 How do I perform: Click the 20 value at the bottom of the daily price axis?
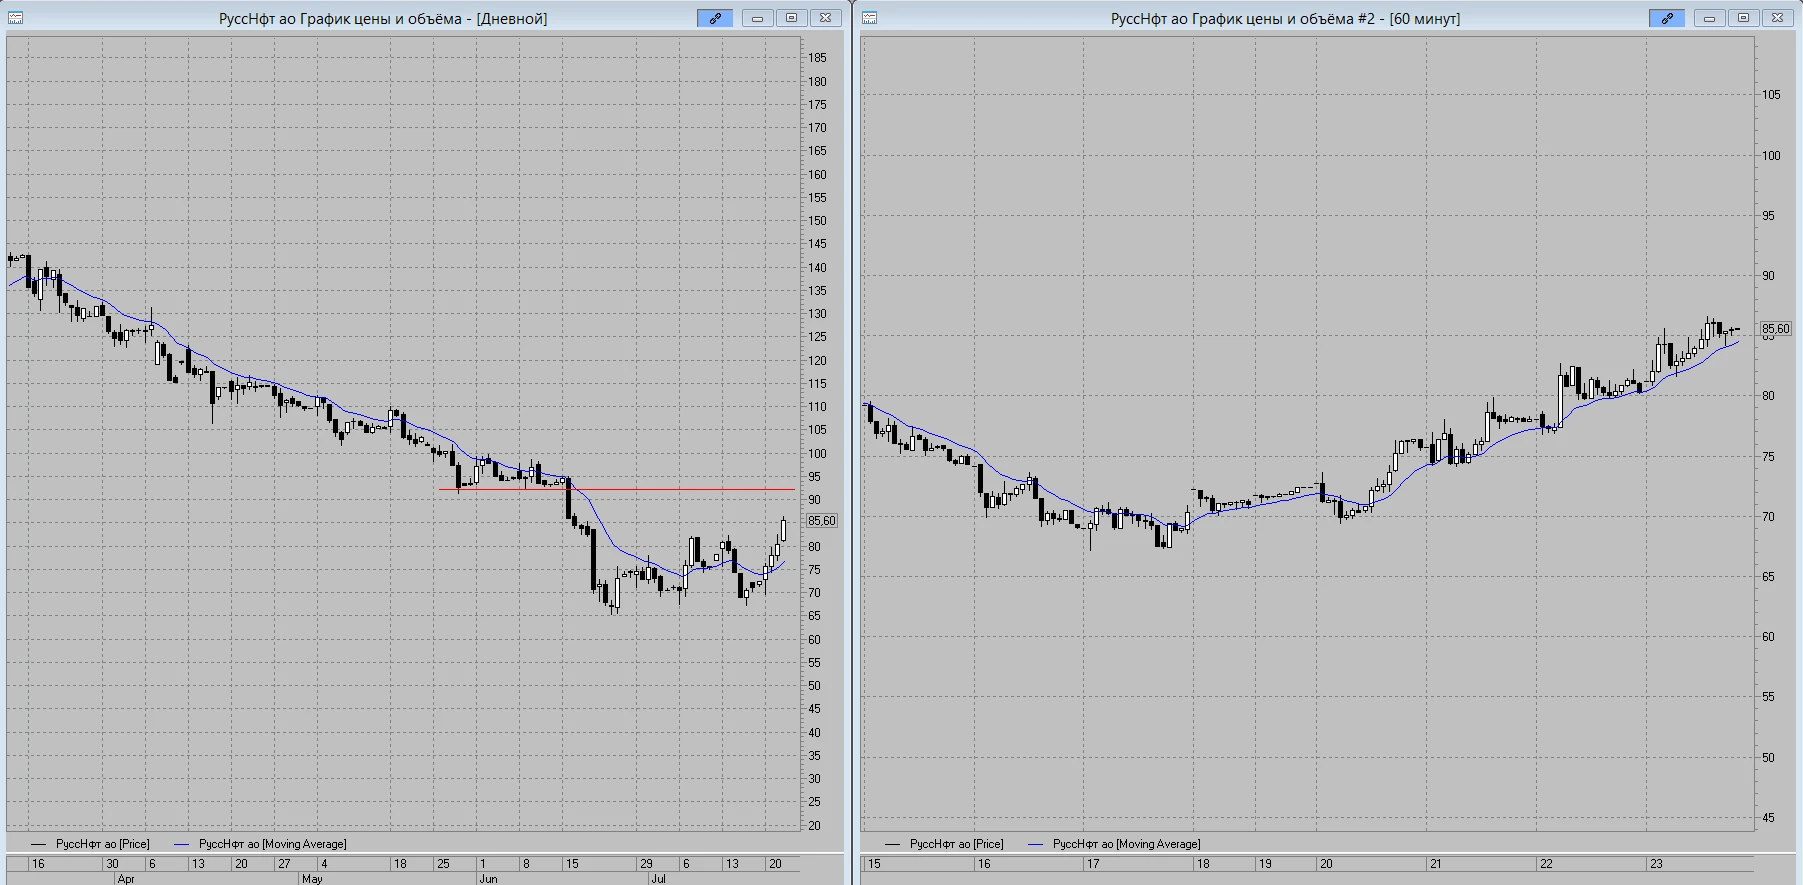pyautogui.click(x=814, y=826)
